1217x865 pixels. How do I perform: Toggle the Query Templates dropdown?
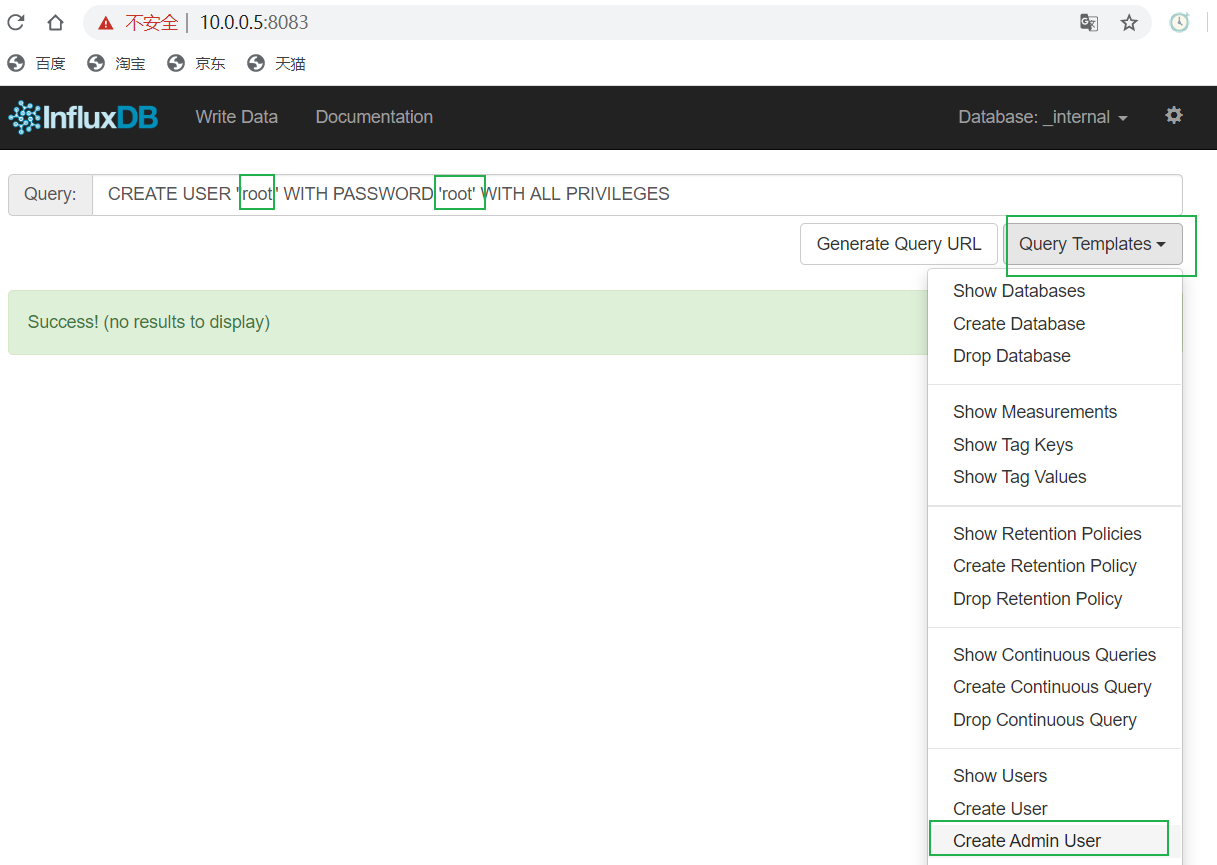point(1093,244)
